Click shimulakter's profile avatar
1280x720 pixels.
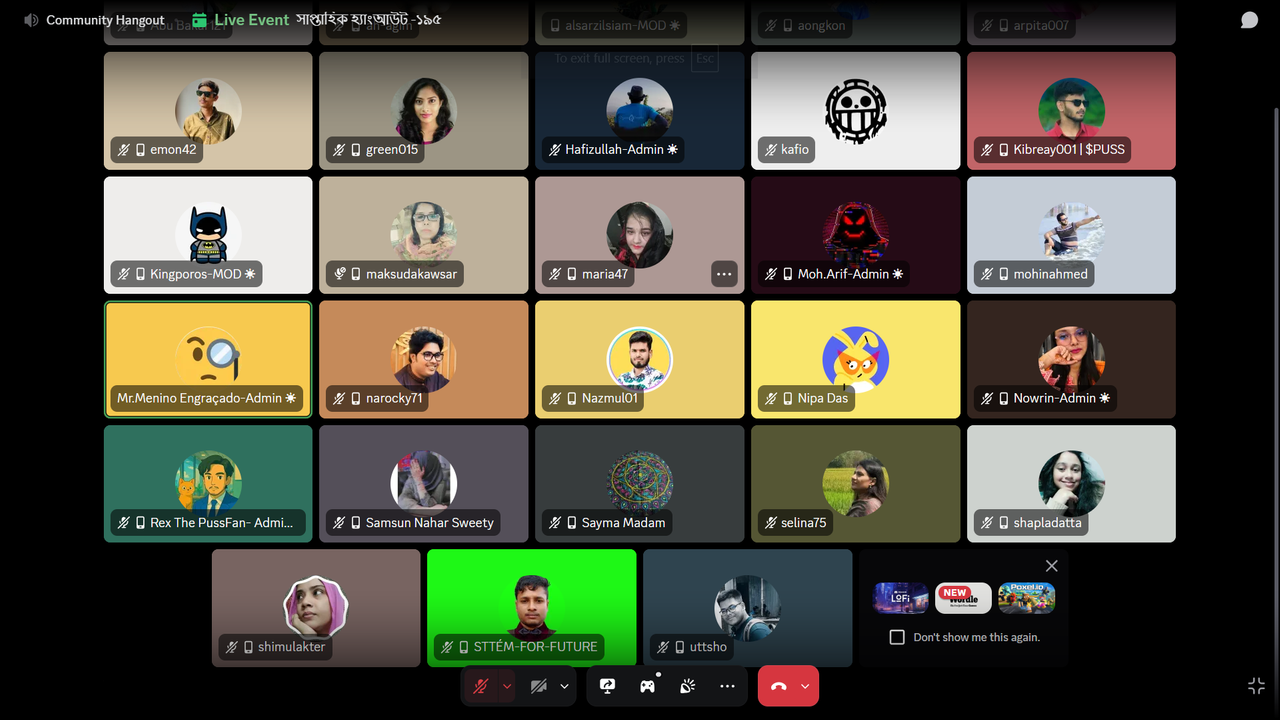[x=316, y=607]
